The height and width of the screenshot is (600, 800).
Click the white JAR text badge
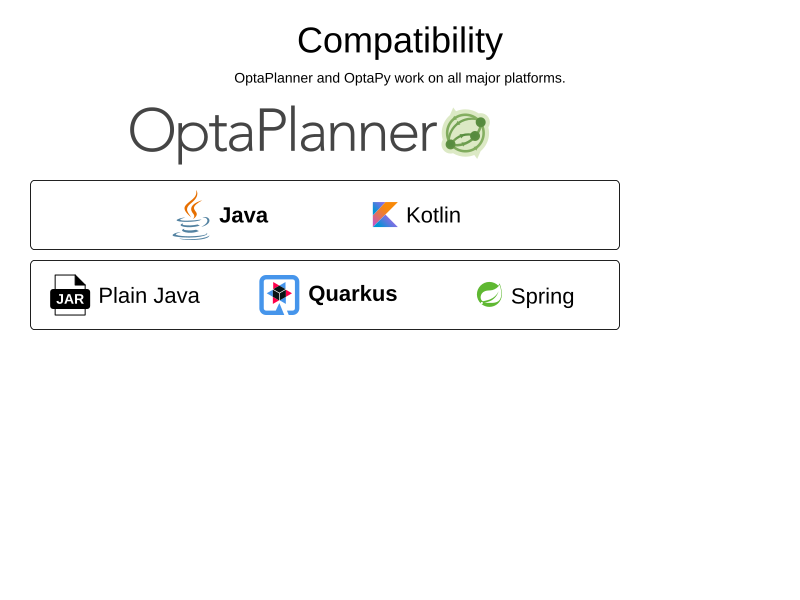[70, 299]
